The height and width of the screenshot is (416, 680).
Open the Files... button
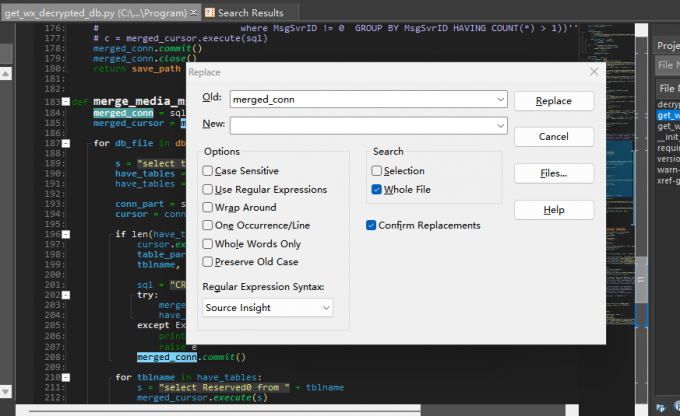[554, 174]
